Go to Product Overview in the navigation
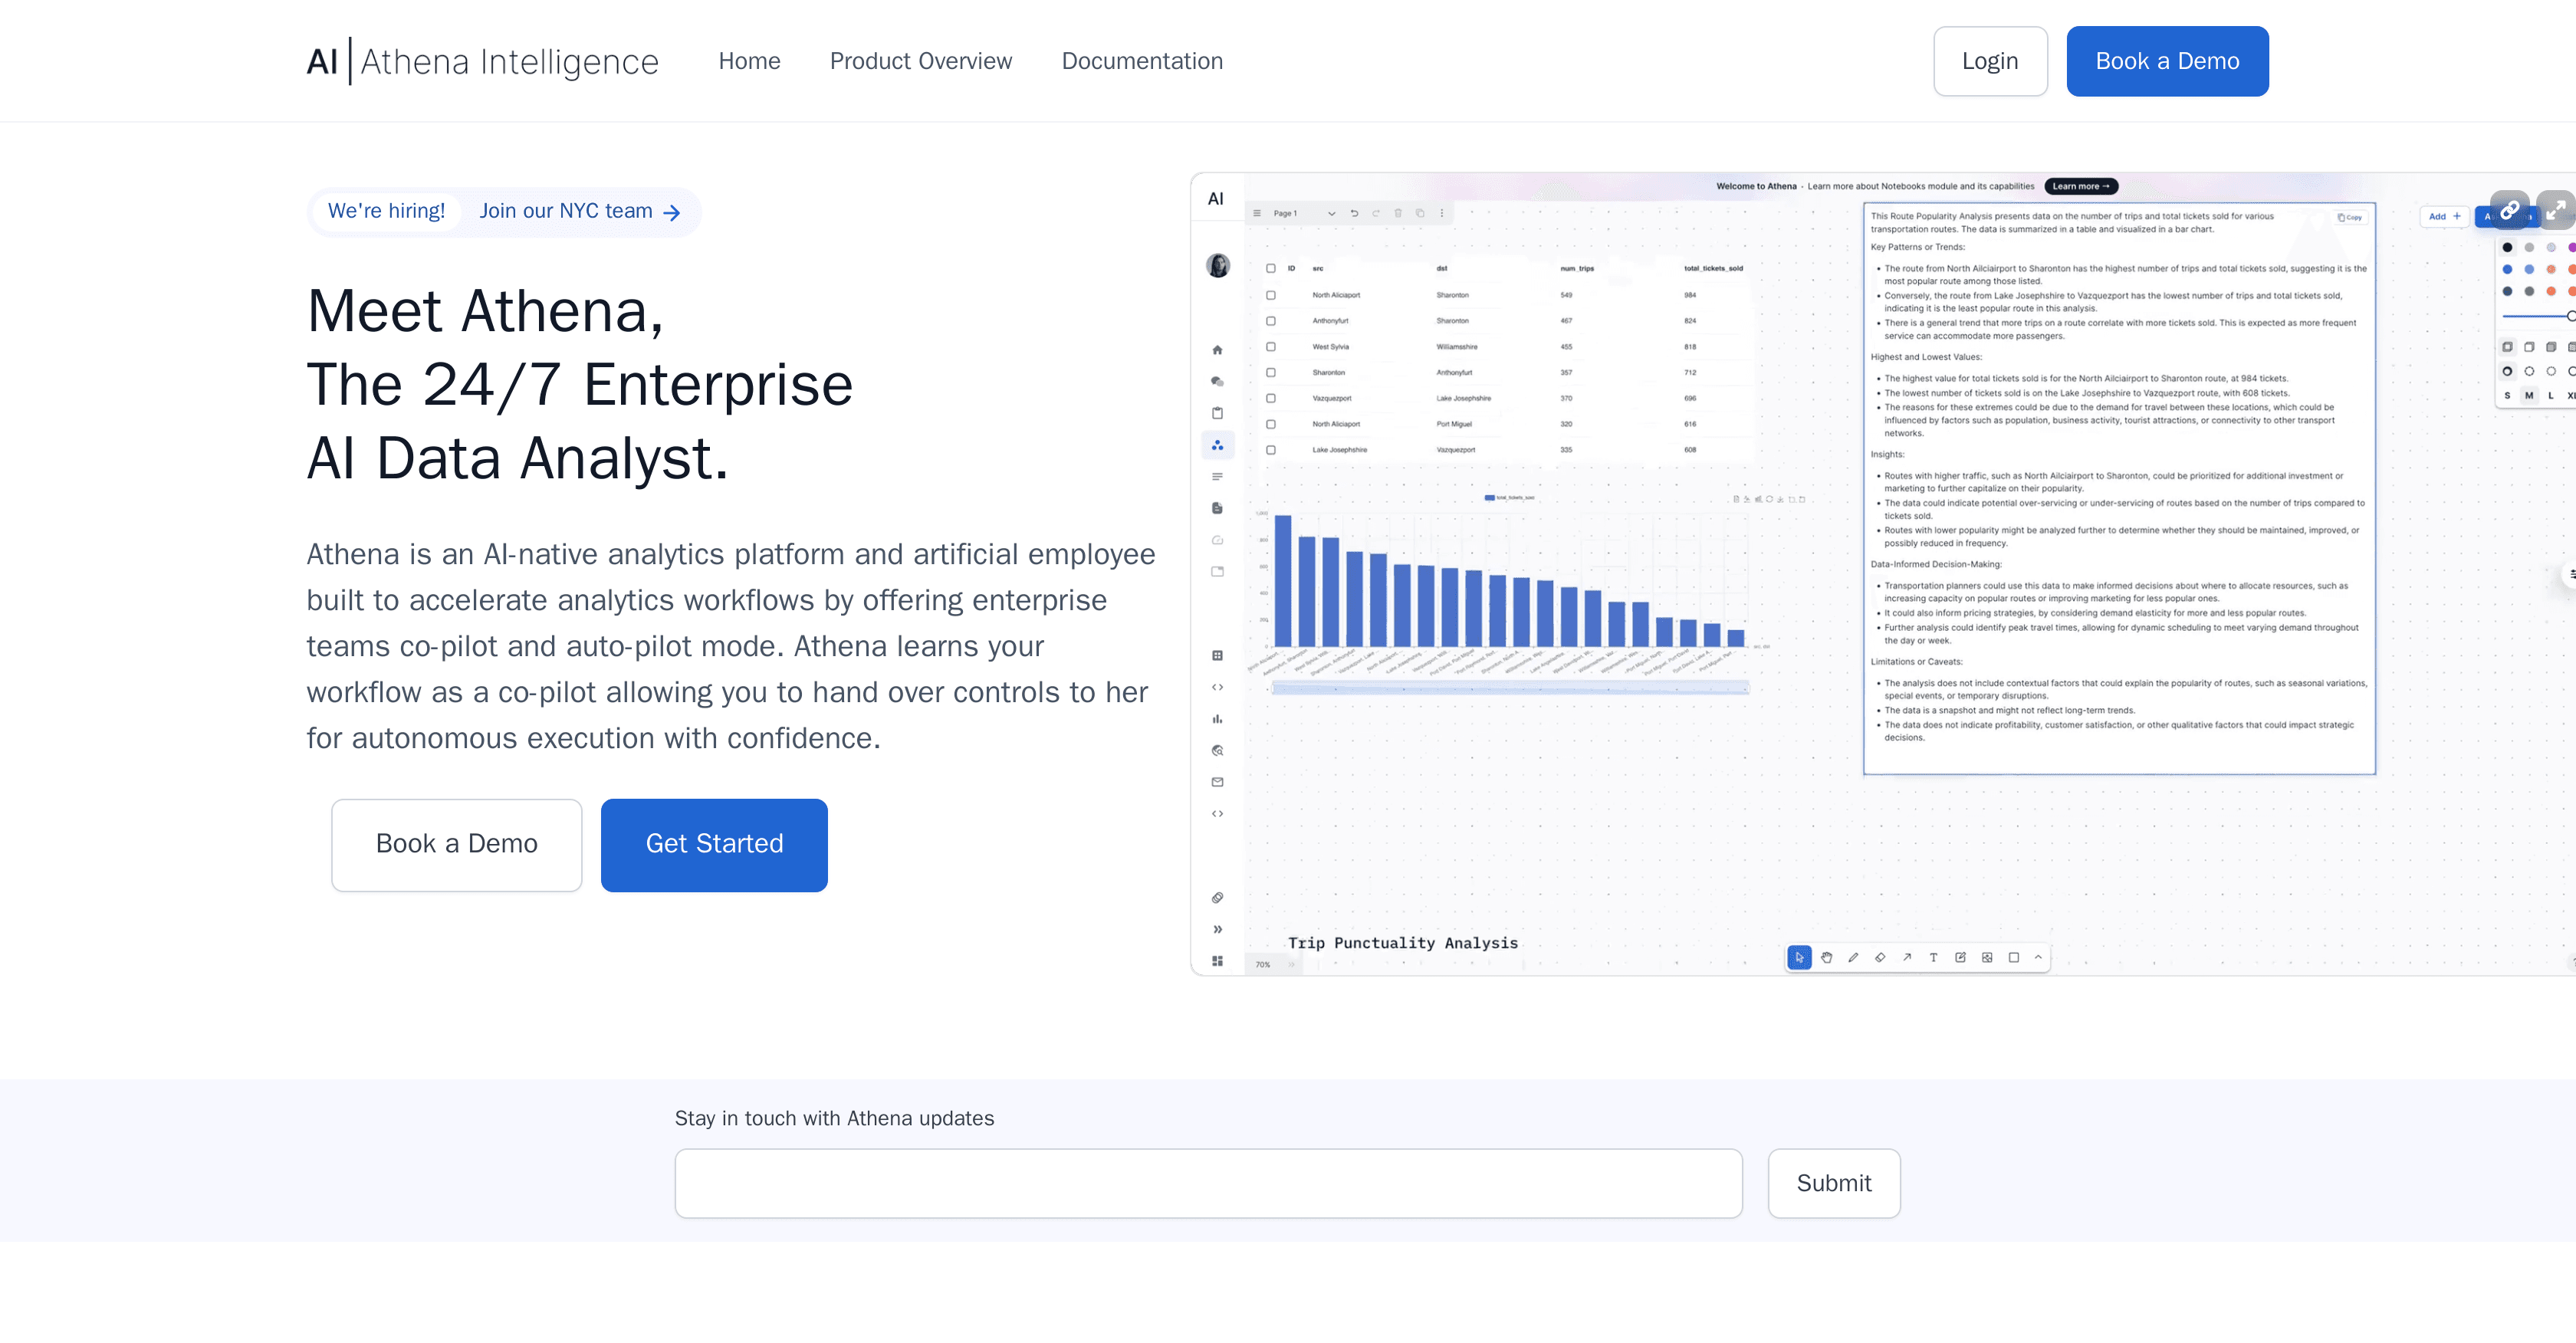This screenshot has height=1343, width=2576. click(x=921, y=61)
